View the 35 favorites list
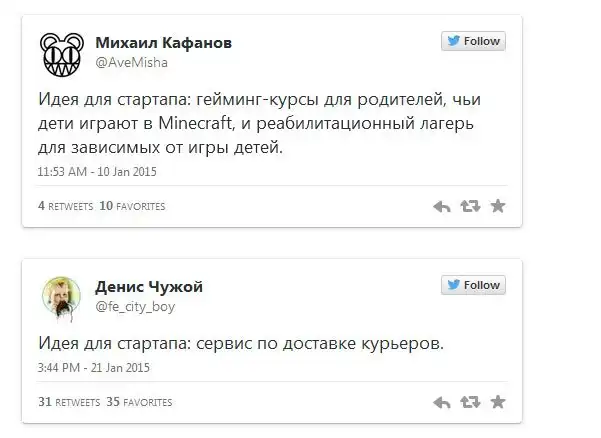The height and width of the screenshot is (438, 601). click(139, 402)
